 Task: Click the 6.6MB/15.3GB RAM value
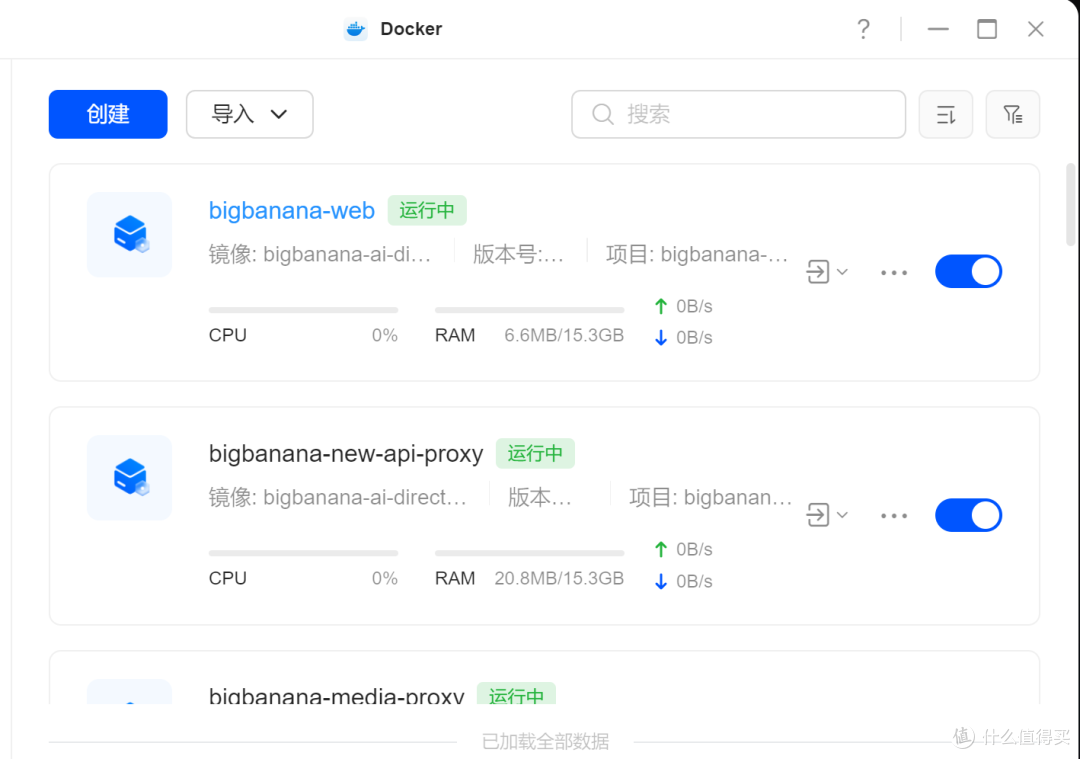[x=564, y=335]
